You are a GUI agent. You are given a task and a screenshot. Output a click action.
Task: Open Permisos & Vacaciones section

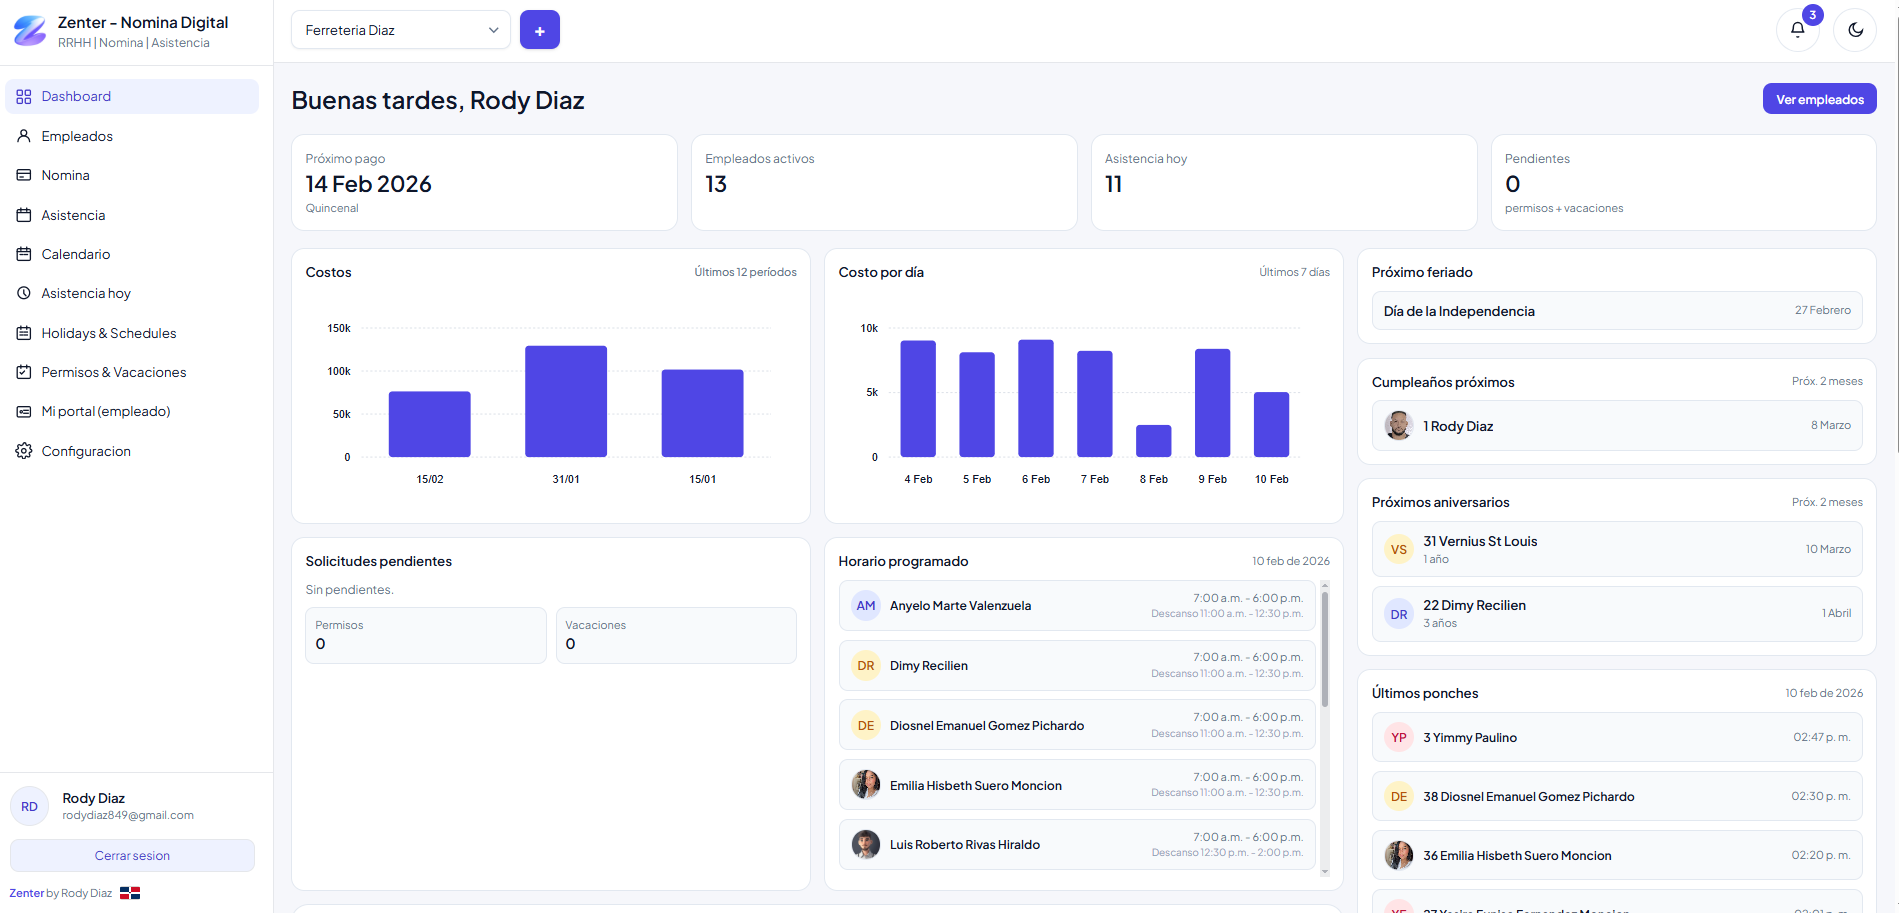point(113,372)
